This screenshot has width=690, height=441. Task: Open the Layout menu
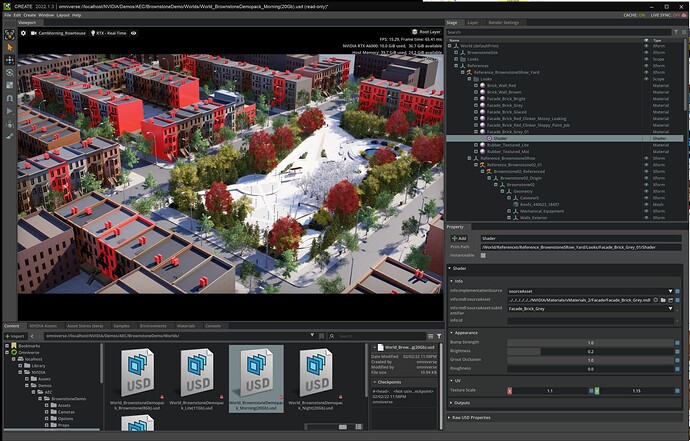(x=63, y=15)
